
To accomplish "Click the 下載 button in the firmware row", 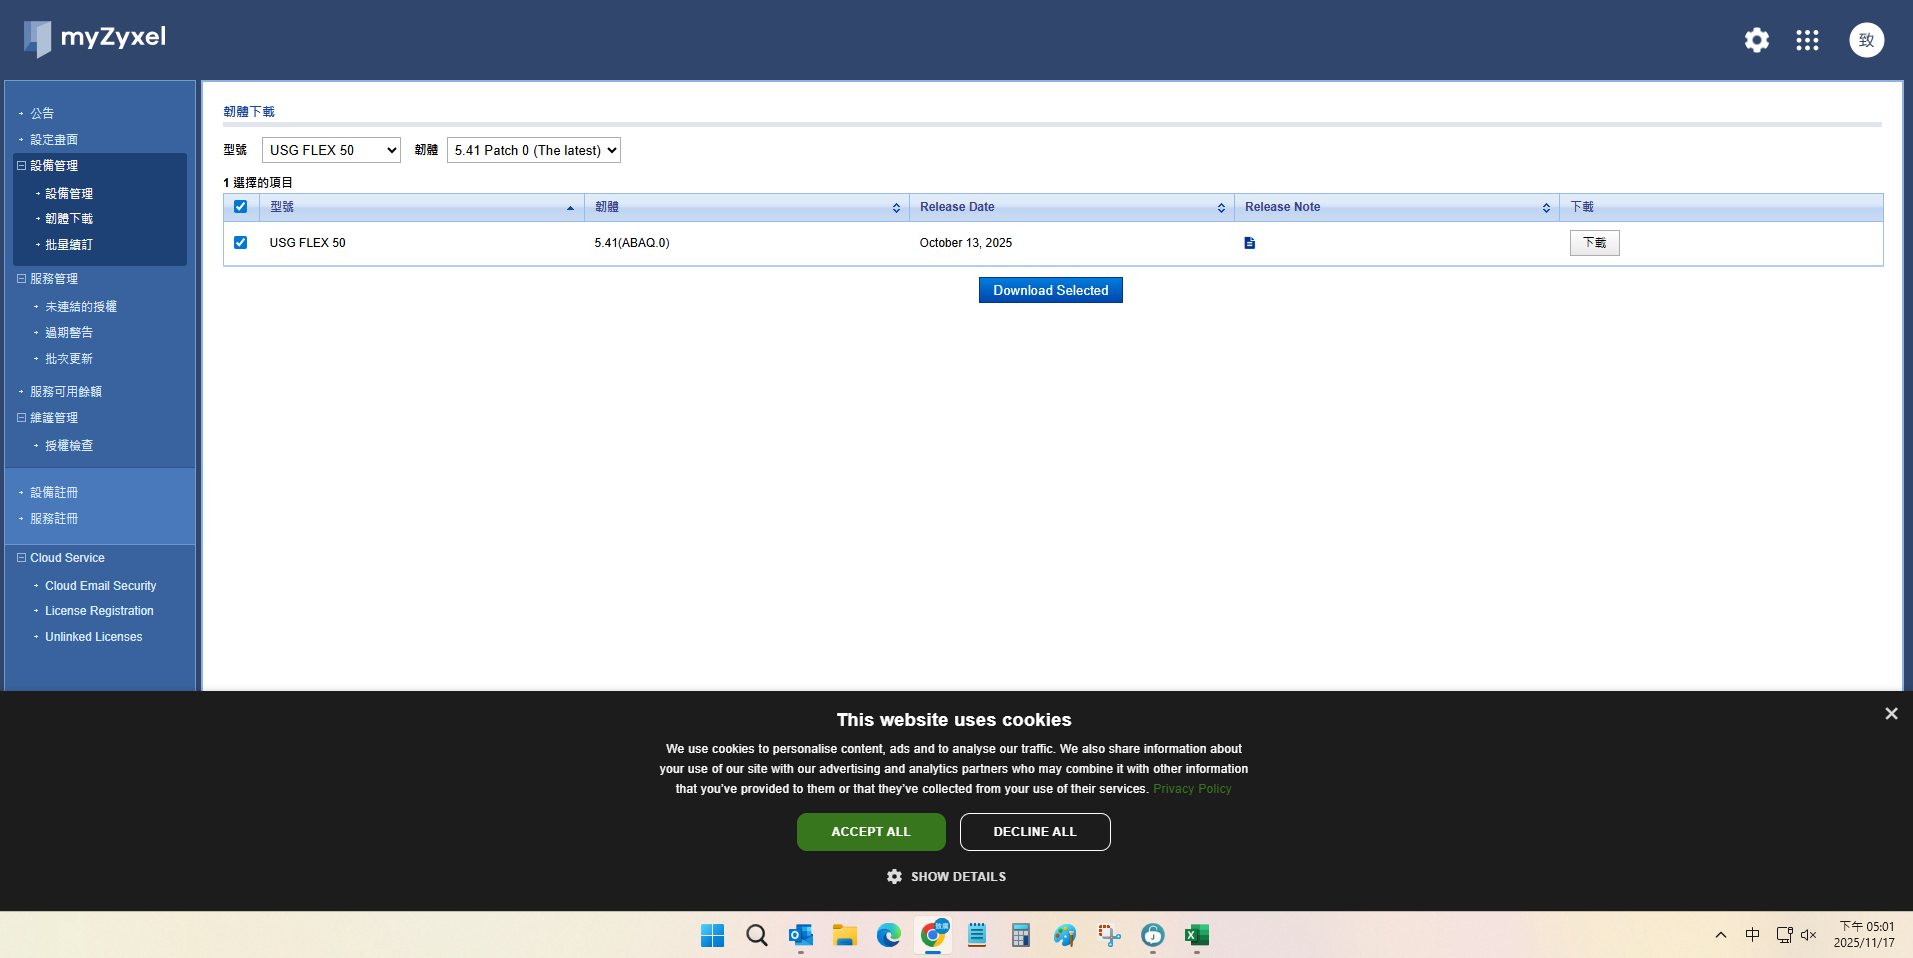I will pos(1595,243).
